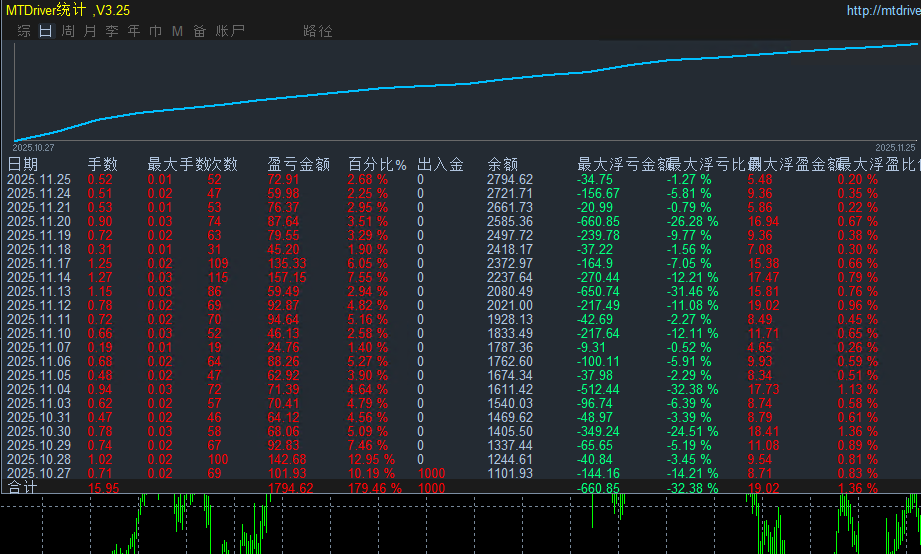
Task: Open the 周 weekly statistics tab
Action: click(67, 31)
